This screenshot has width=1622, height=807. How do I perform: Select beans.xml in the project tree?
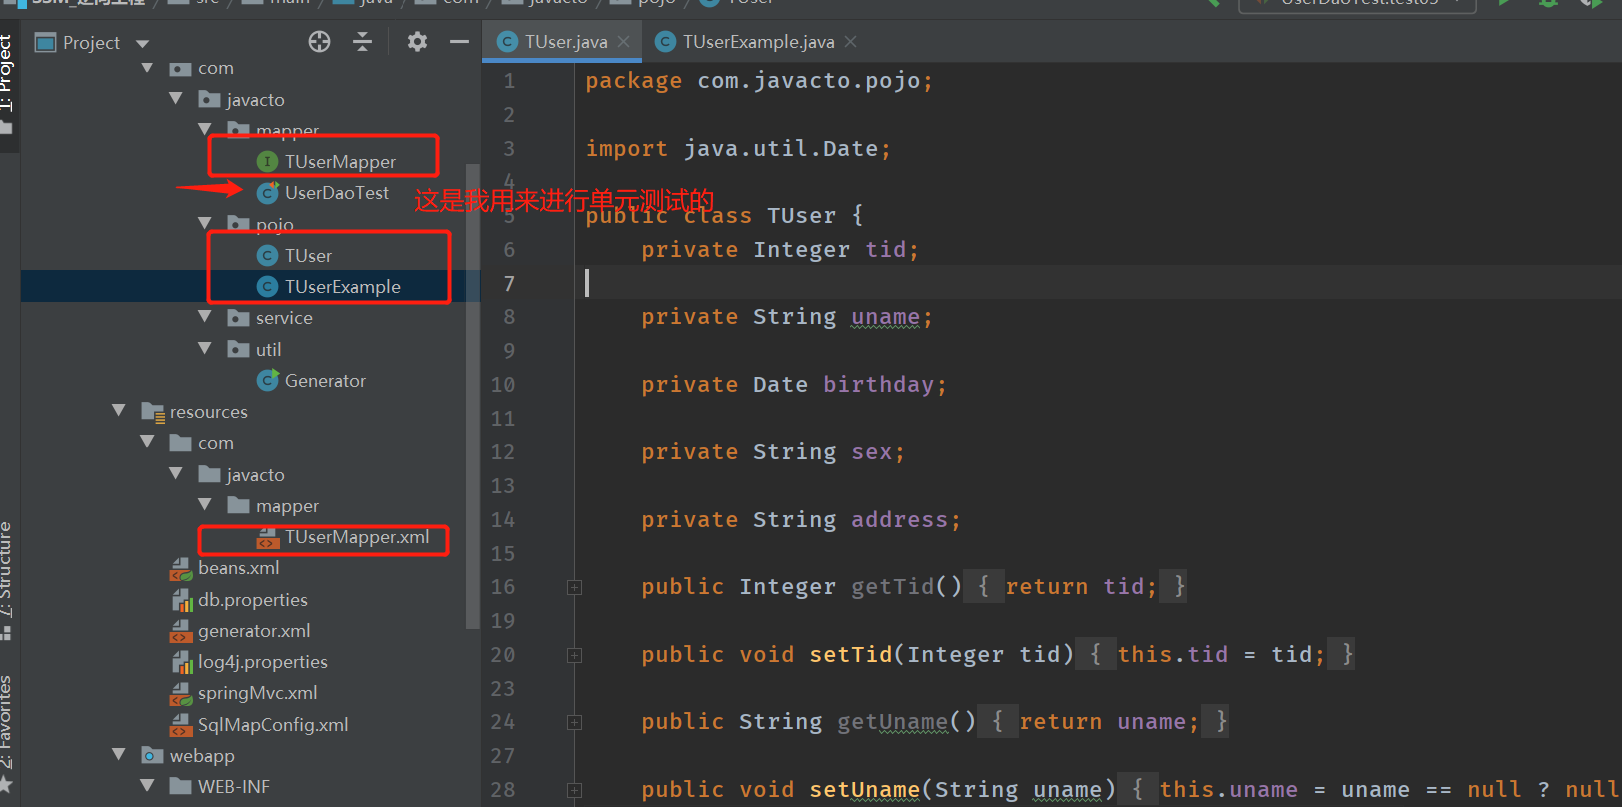pyautogui.click(x=239, y=568)
